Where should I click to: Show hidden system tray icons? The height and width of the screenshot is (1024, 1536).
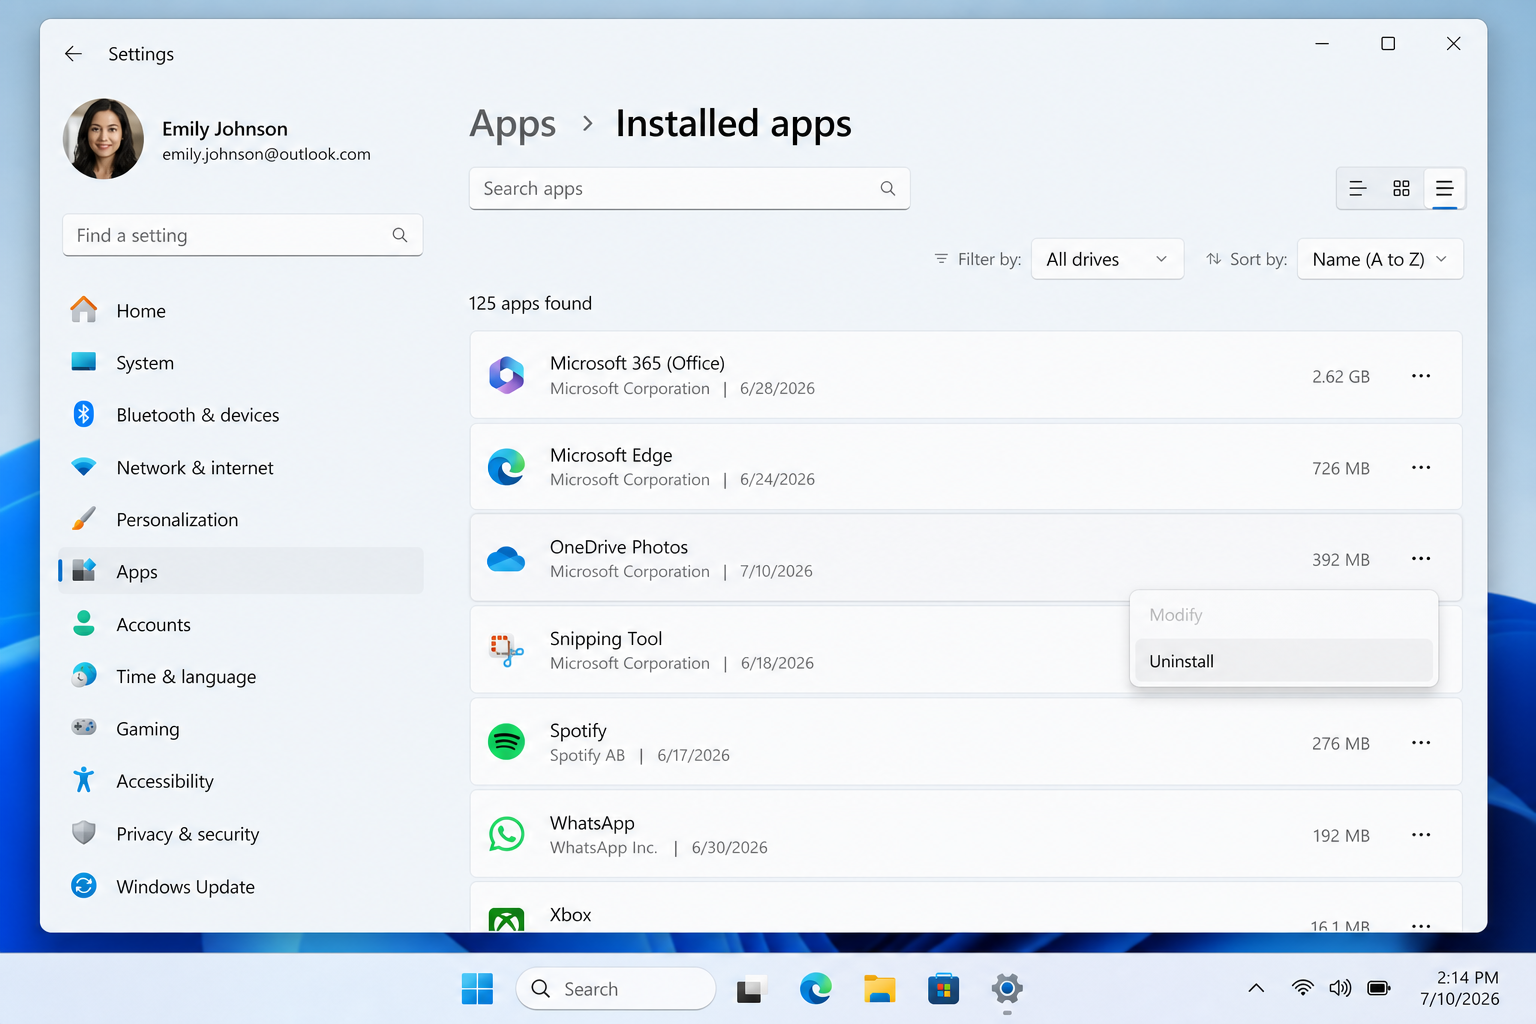[x=1256, y=988]
